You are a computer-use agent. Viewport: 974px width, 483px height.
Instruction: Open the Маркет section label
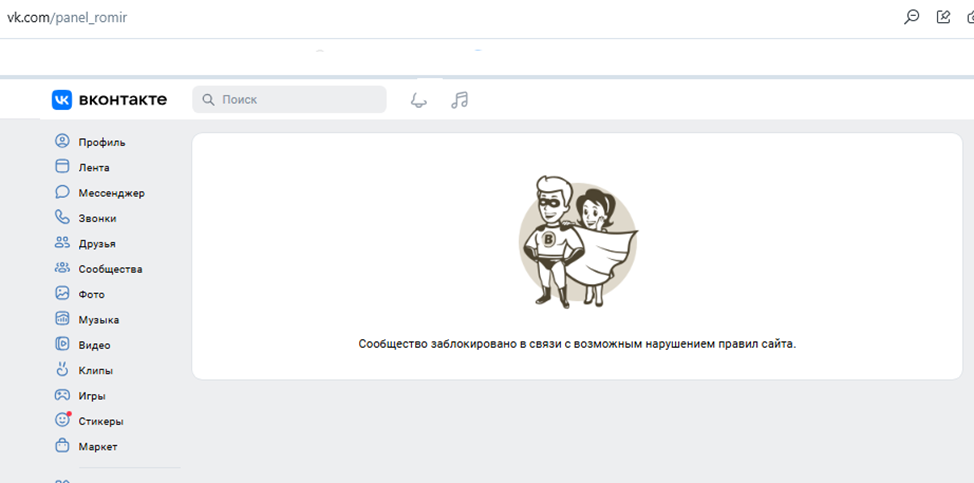click(x=98, y=447)
